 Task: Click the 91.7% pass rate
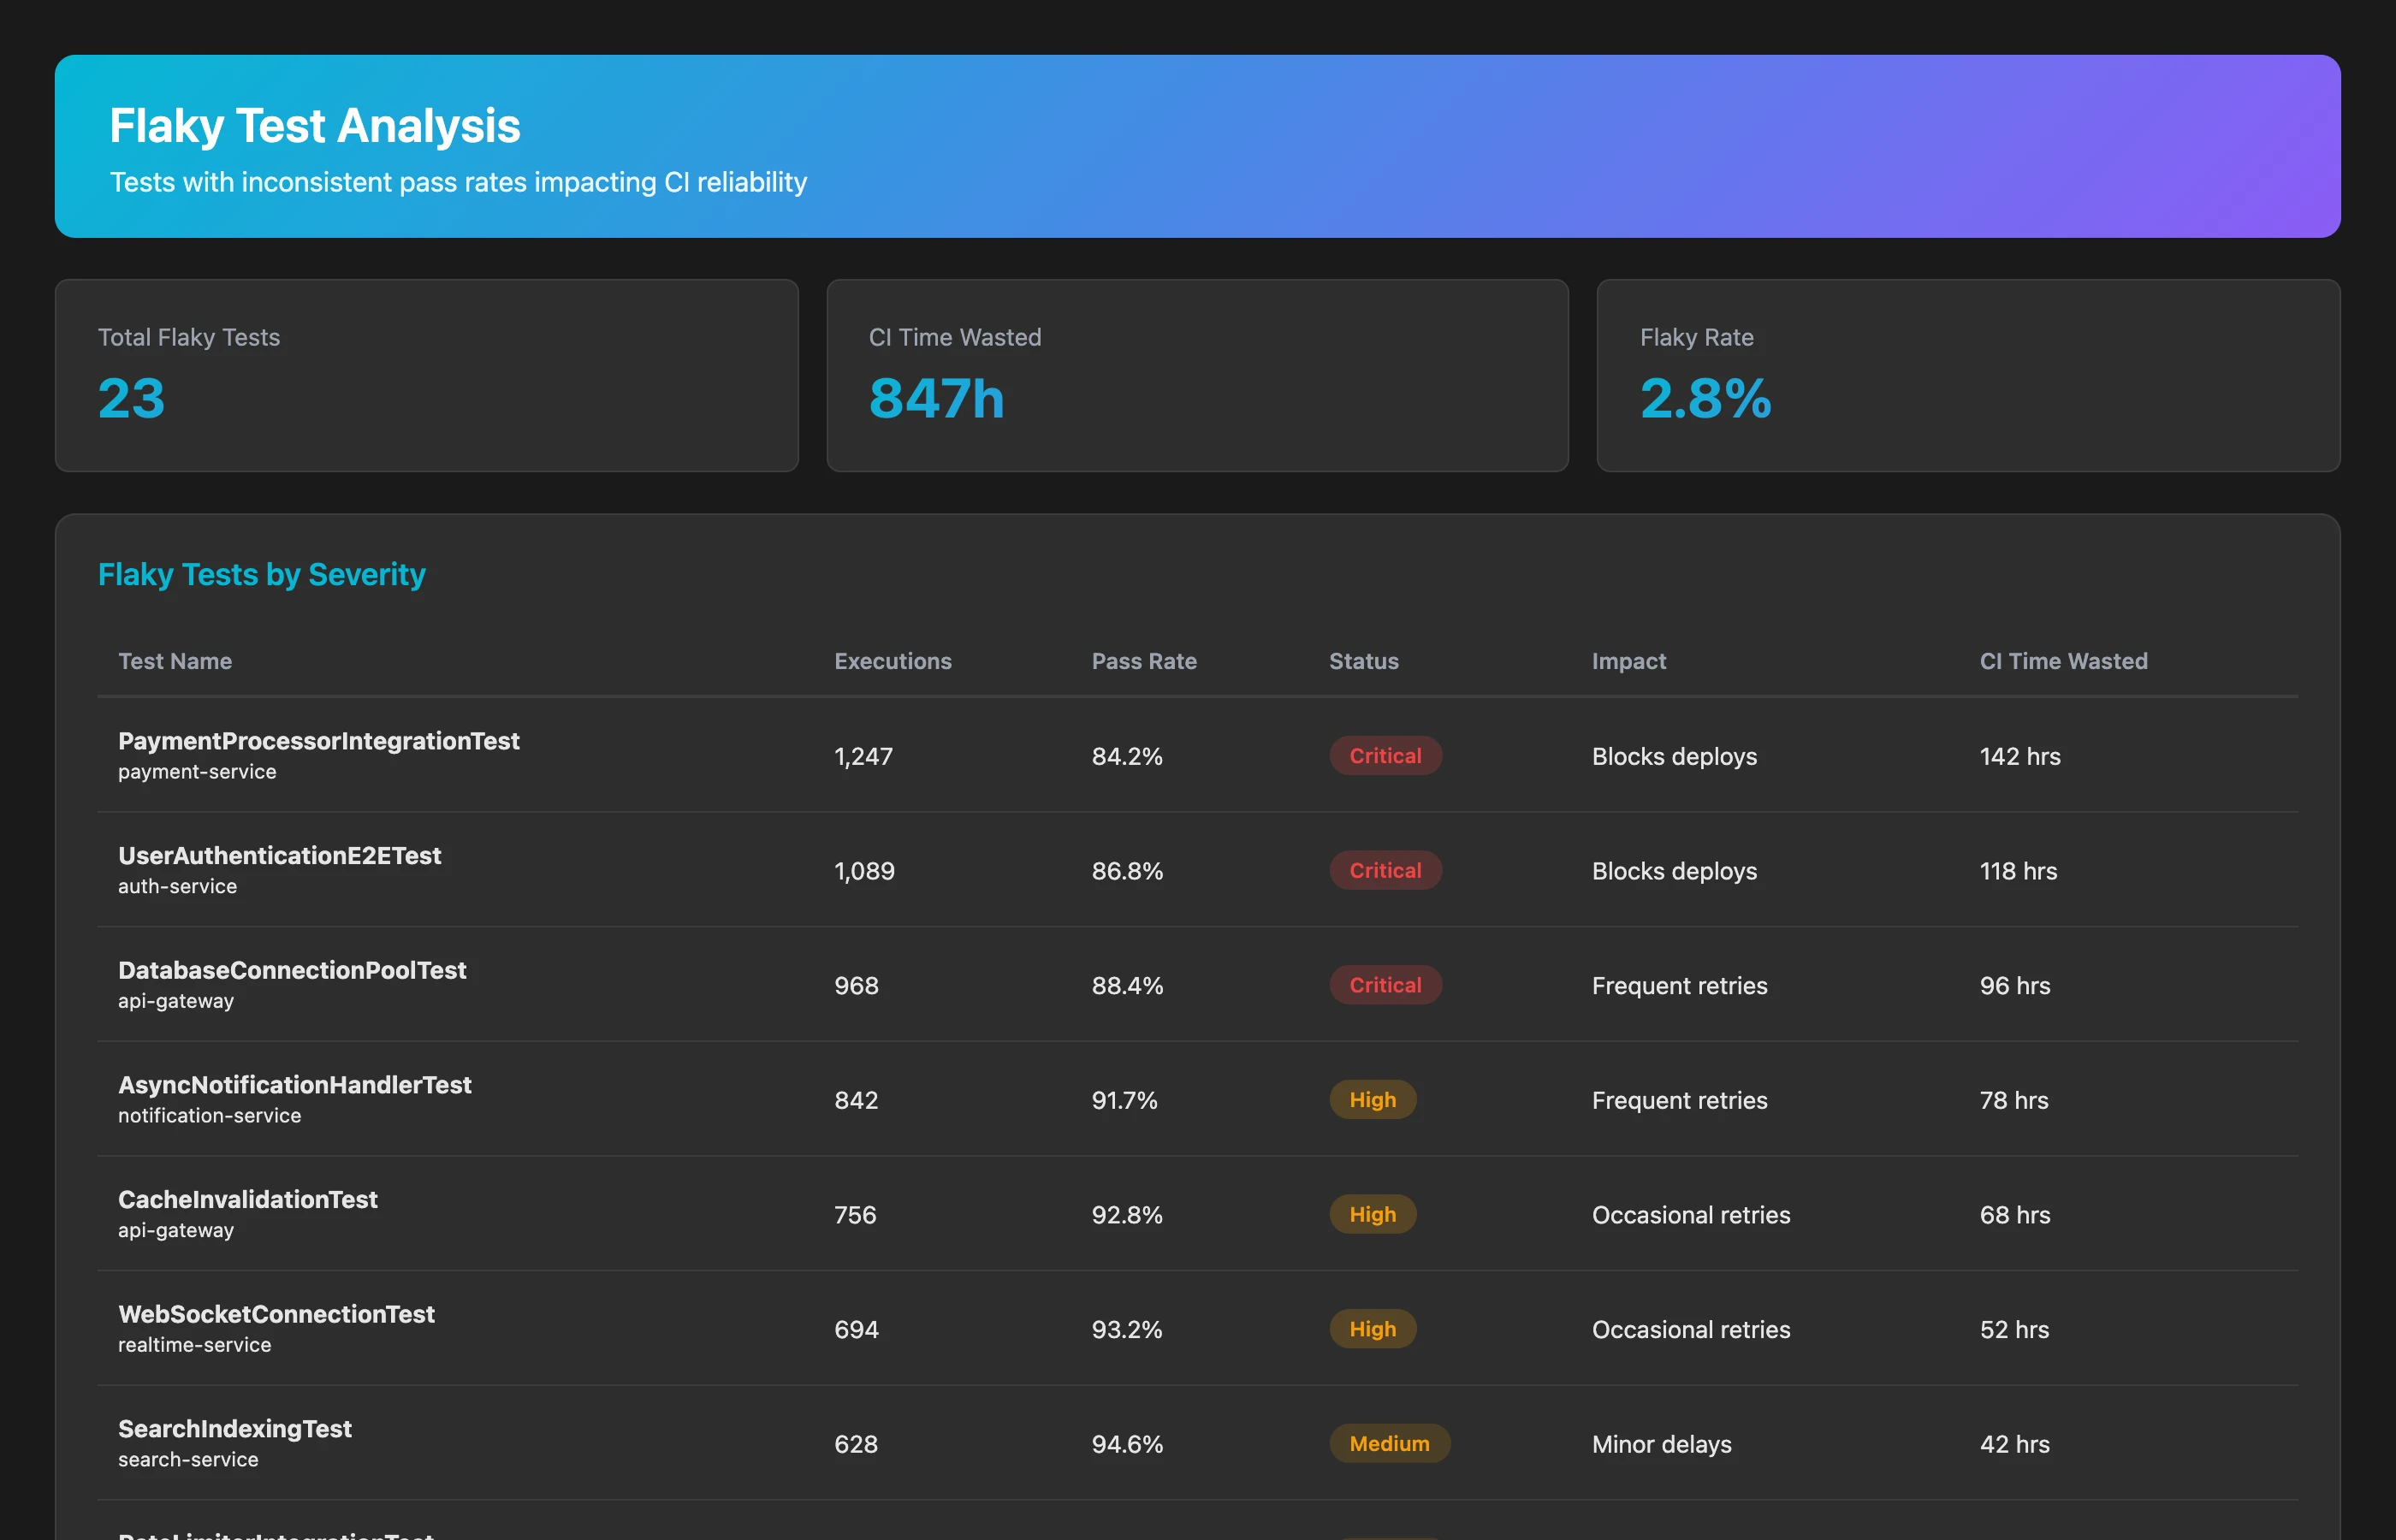[1124, 1100]
